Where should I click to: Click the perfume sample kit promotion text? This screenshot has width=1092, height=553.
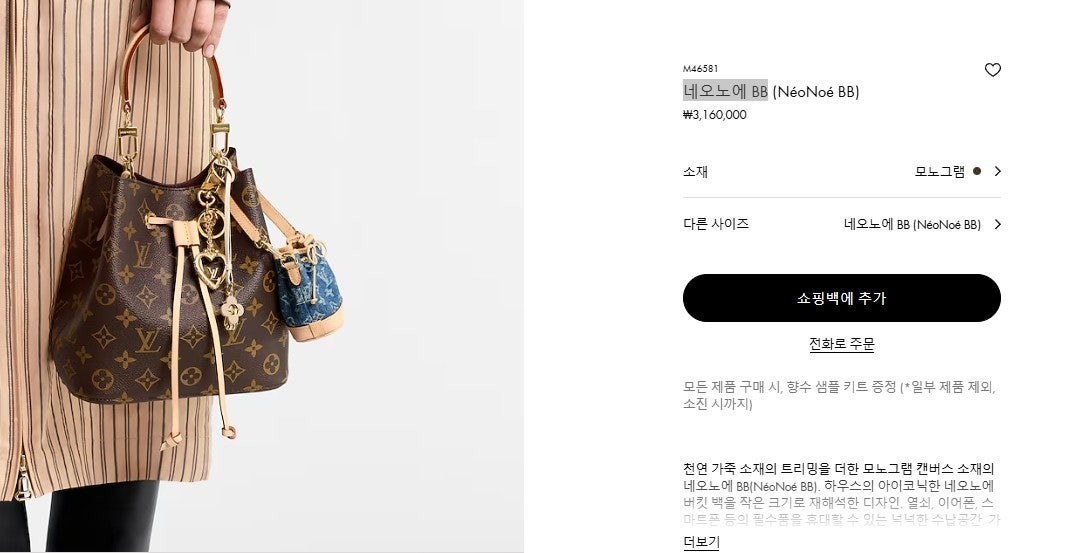pyautogui.click(x=839, y=396)
